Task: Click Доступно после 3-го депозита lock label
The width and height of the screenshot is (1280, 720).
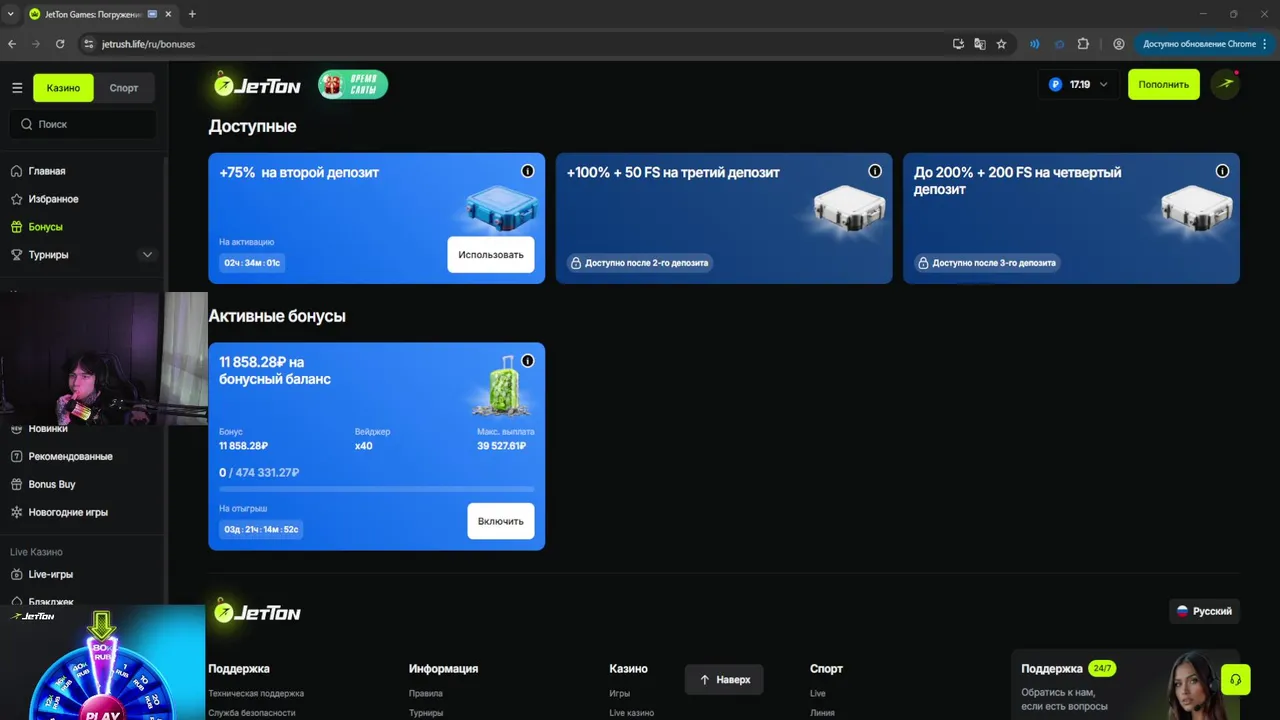Action: (x=987, y=263)
